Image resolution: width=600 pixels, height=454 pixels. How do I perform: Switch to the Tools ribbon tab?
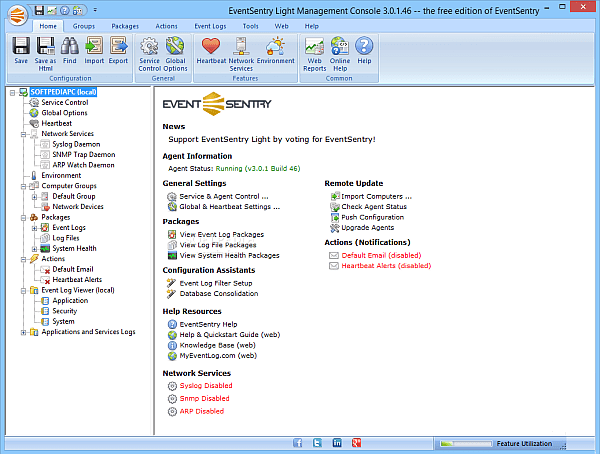tap(251, 26)
